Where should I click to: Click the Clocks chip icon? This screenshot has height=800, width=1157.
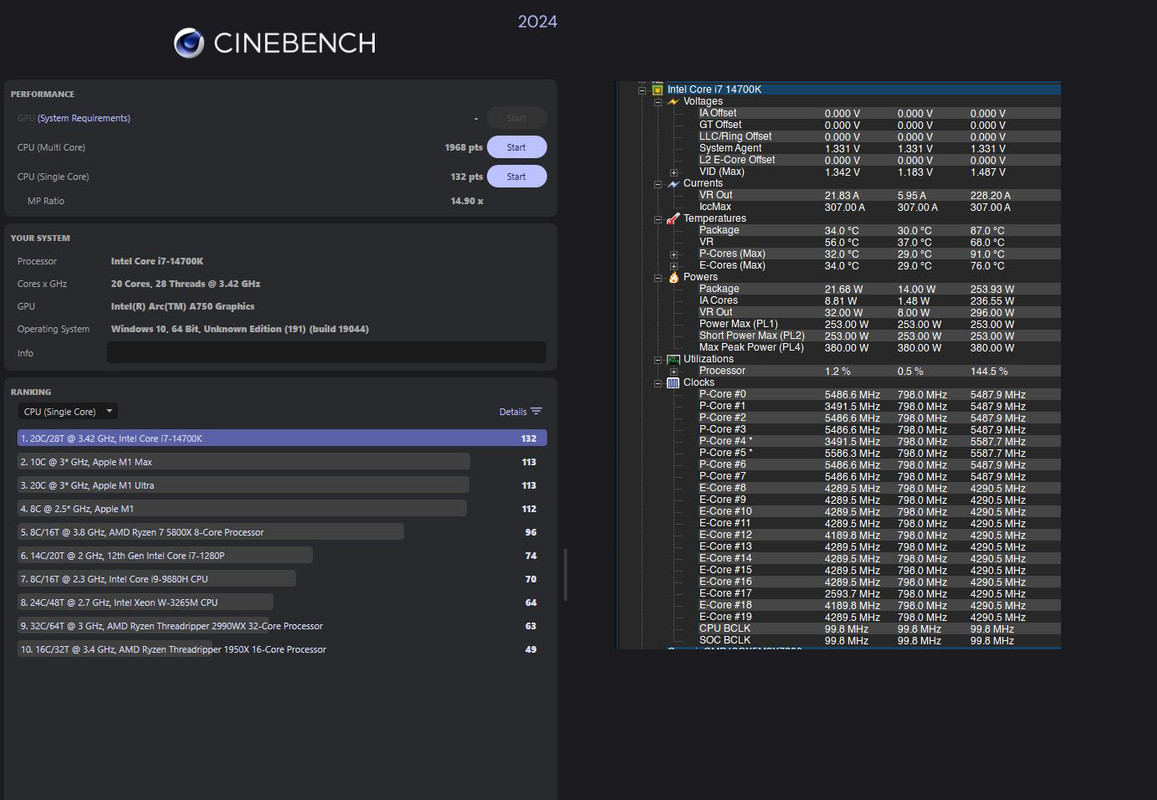673,382
